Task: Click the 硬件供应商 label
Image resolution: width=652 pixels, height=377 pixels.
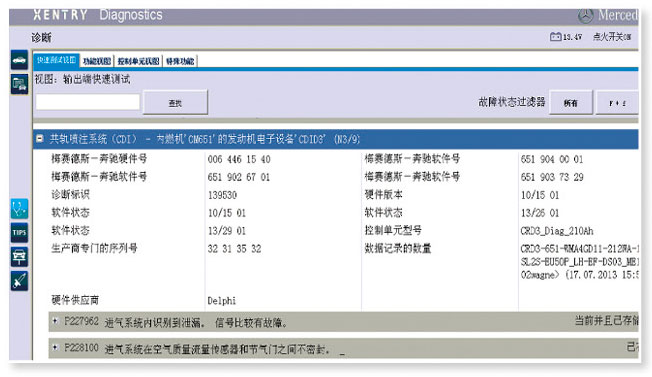Action: point(75,300)
